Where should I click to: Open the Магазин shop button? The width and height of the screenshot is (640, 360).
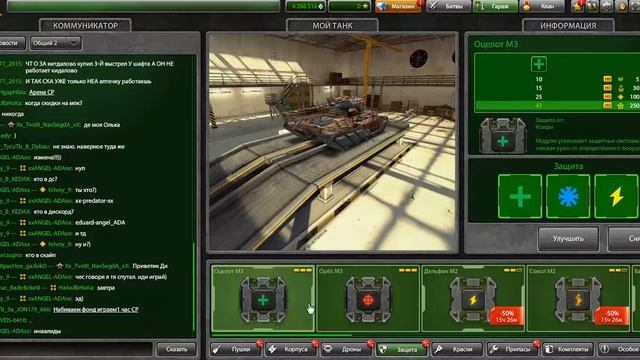click(398, 6)
